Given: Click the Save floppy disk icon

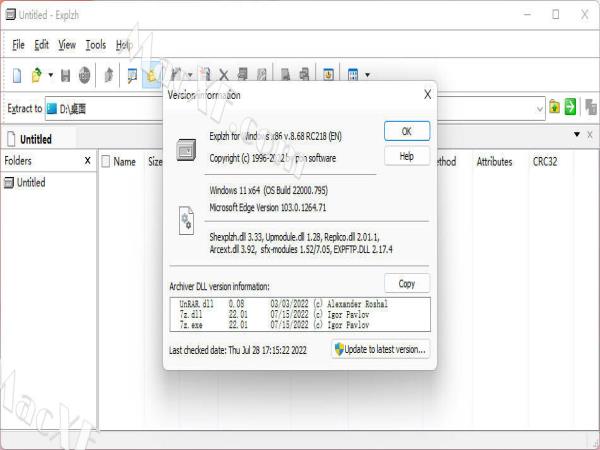Looking at the screenshot, I should pyautogui.click(x=65, y=75).
